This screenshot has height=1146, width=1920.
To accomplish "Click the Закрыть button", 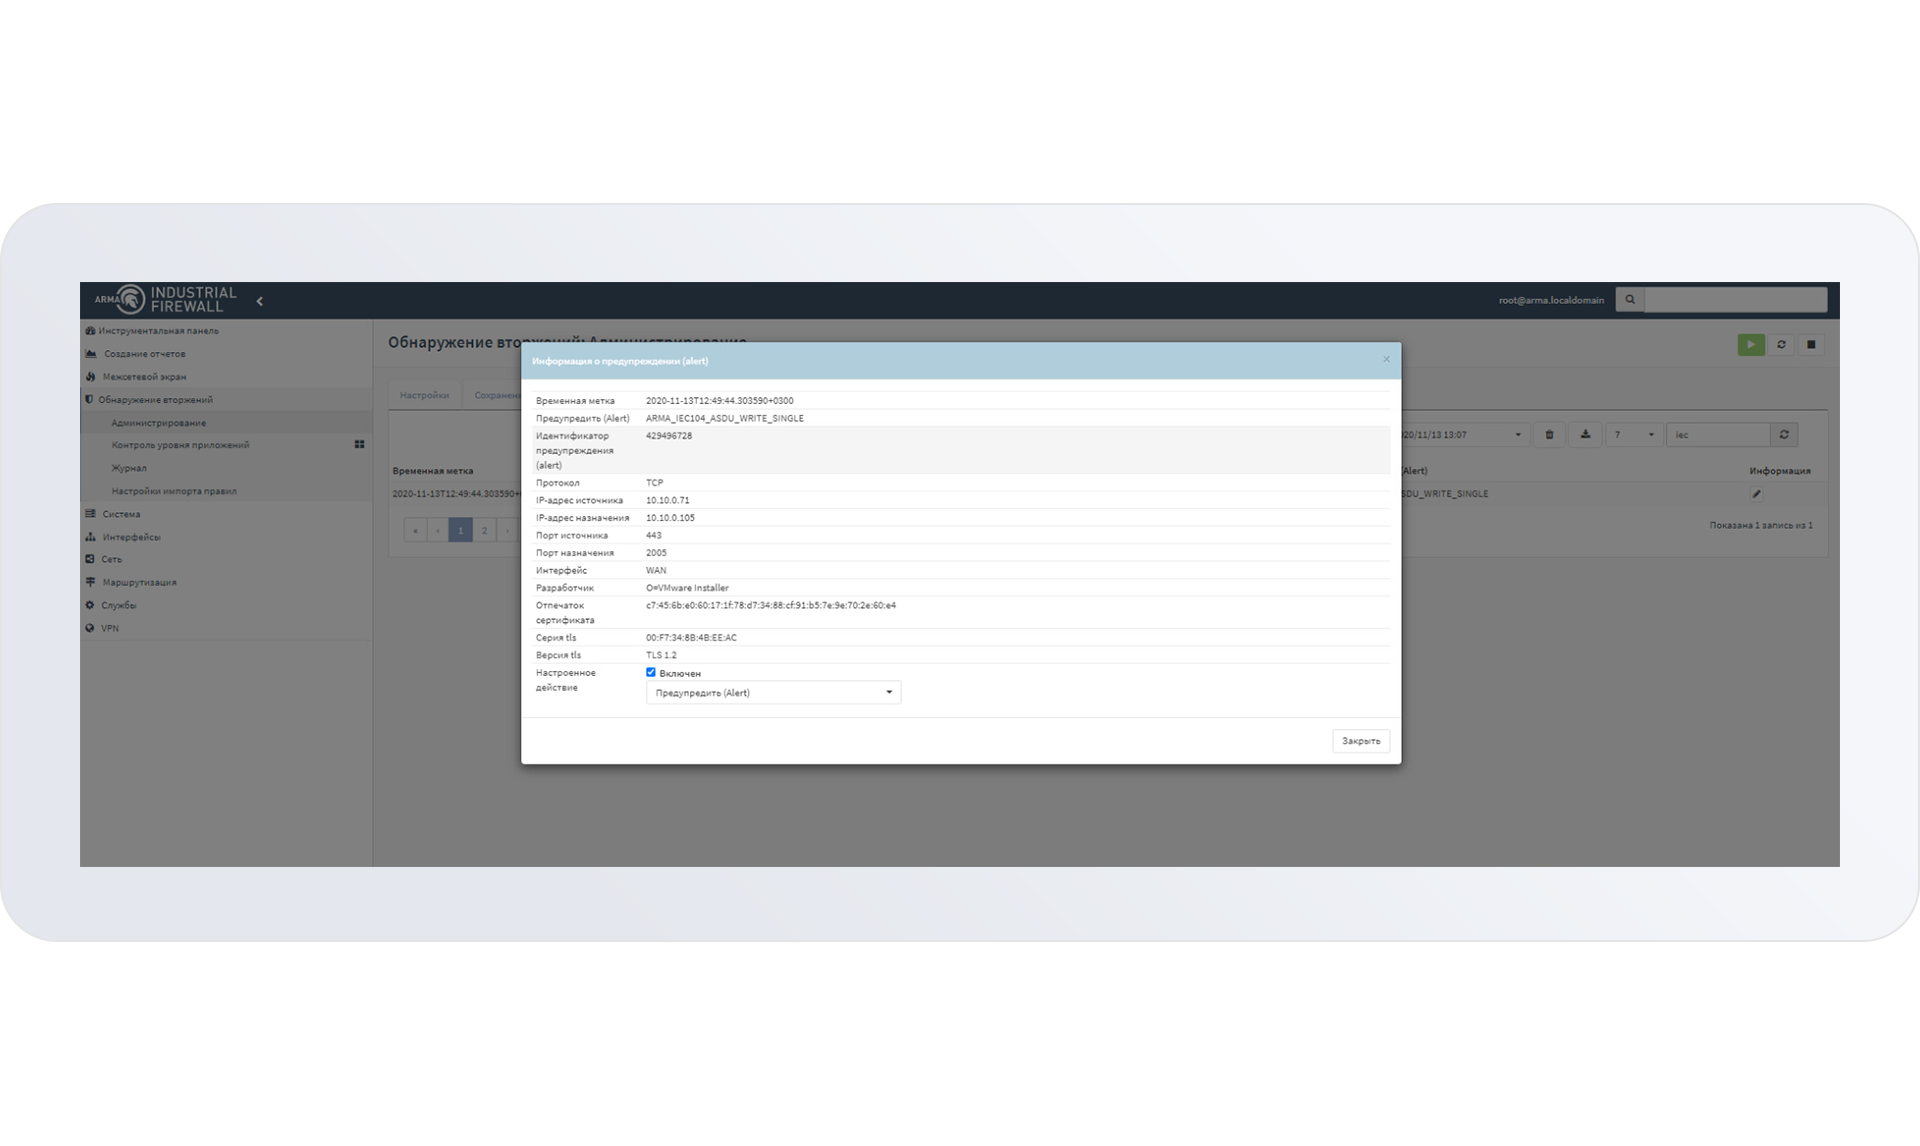I will coord(1360,741).
